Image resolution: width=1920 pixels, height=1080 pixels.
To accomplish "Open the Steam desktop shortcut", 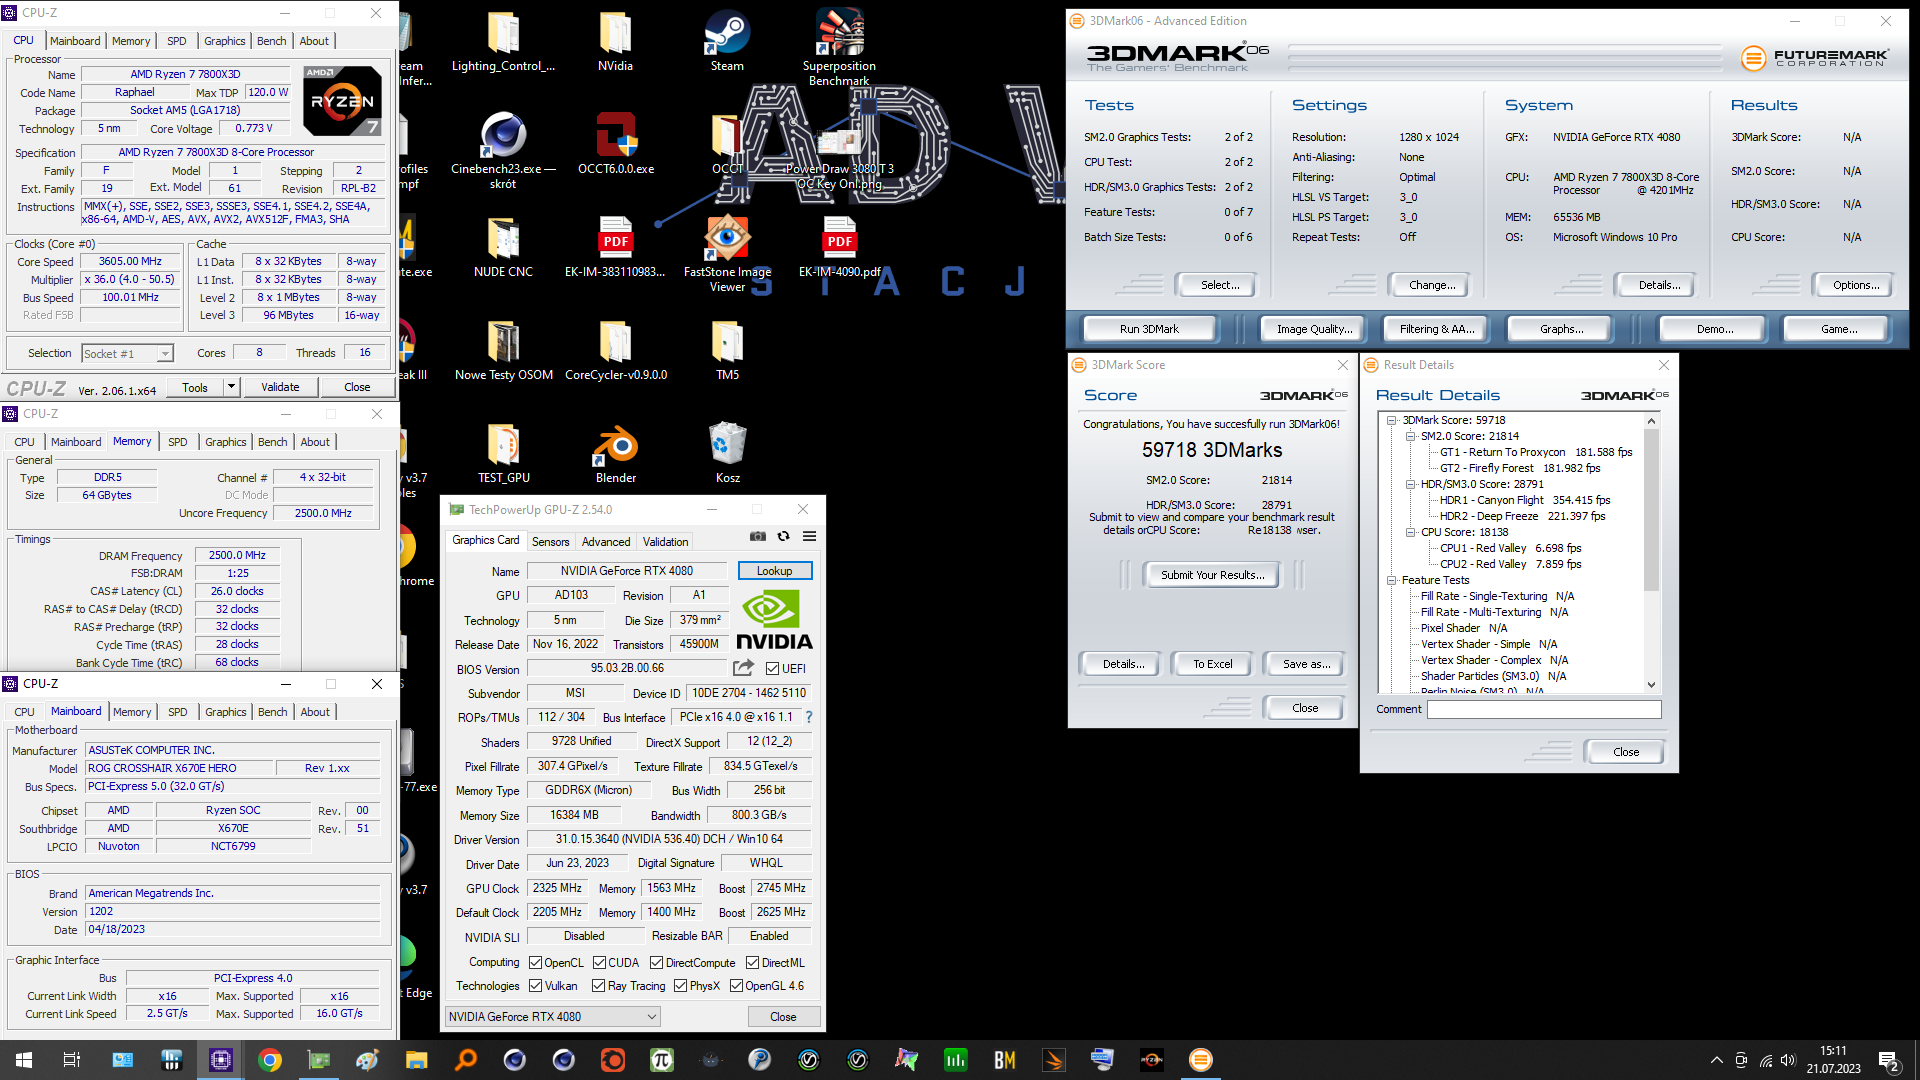I will 727,41.
